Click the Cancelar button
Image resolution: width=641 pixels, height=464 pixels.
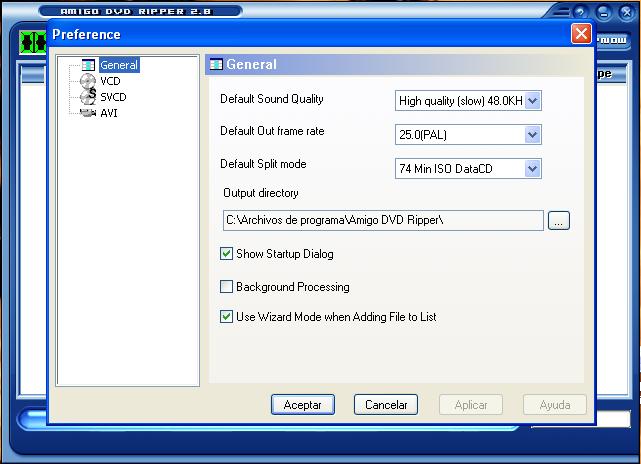point(386,405)
